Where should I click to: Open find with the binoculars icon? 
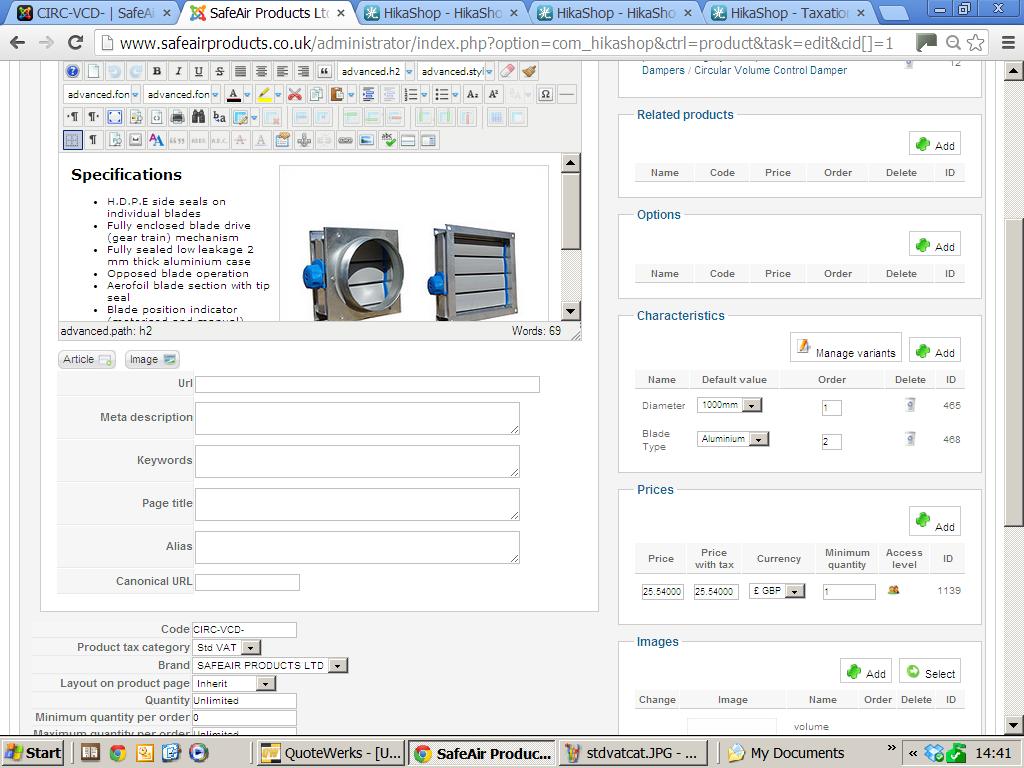198,117
